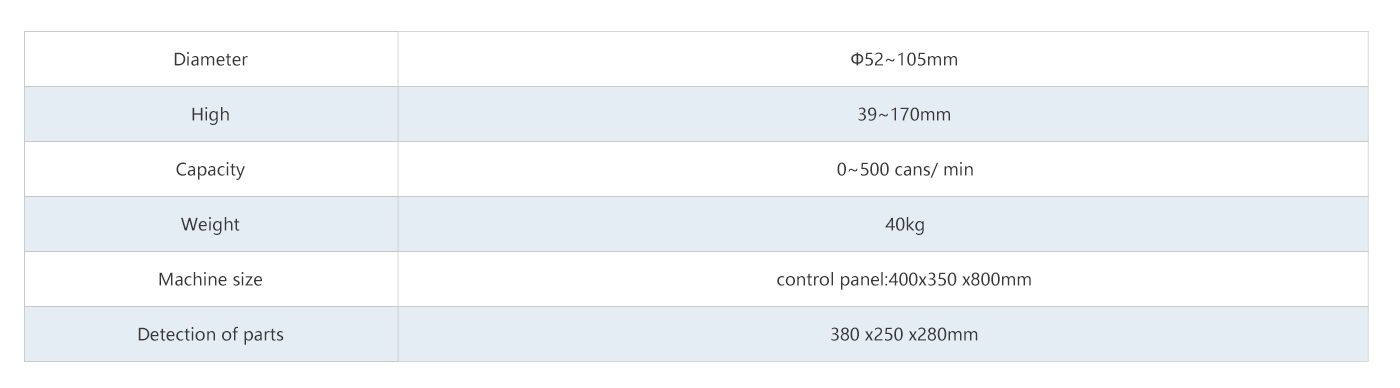Screen dimensions: 1400x388
Task: Select the Φ52~105mm value
Action: click(904, 60)
